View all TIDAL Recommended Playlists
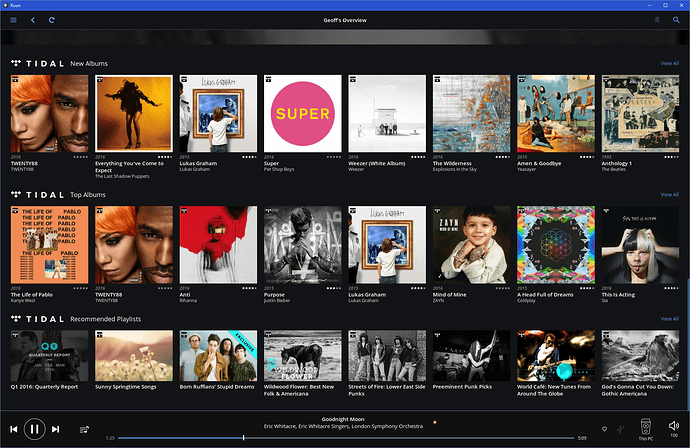The width and height of the screenshot is (690, 448). (669, 319)
